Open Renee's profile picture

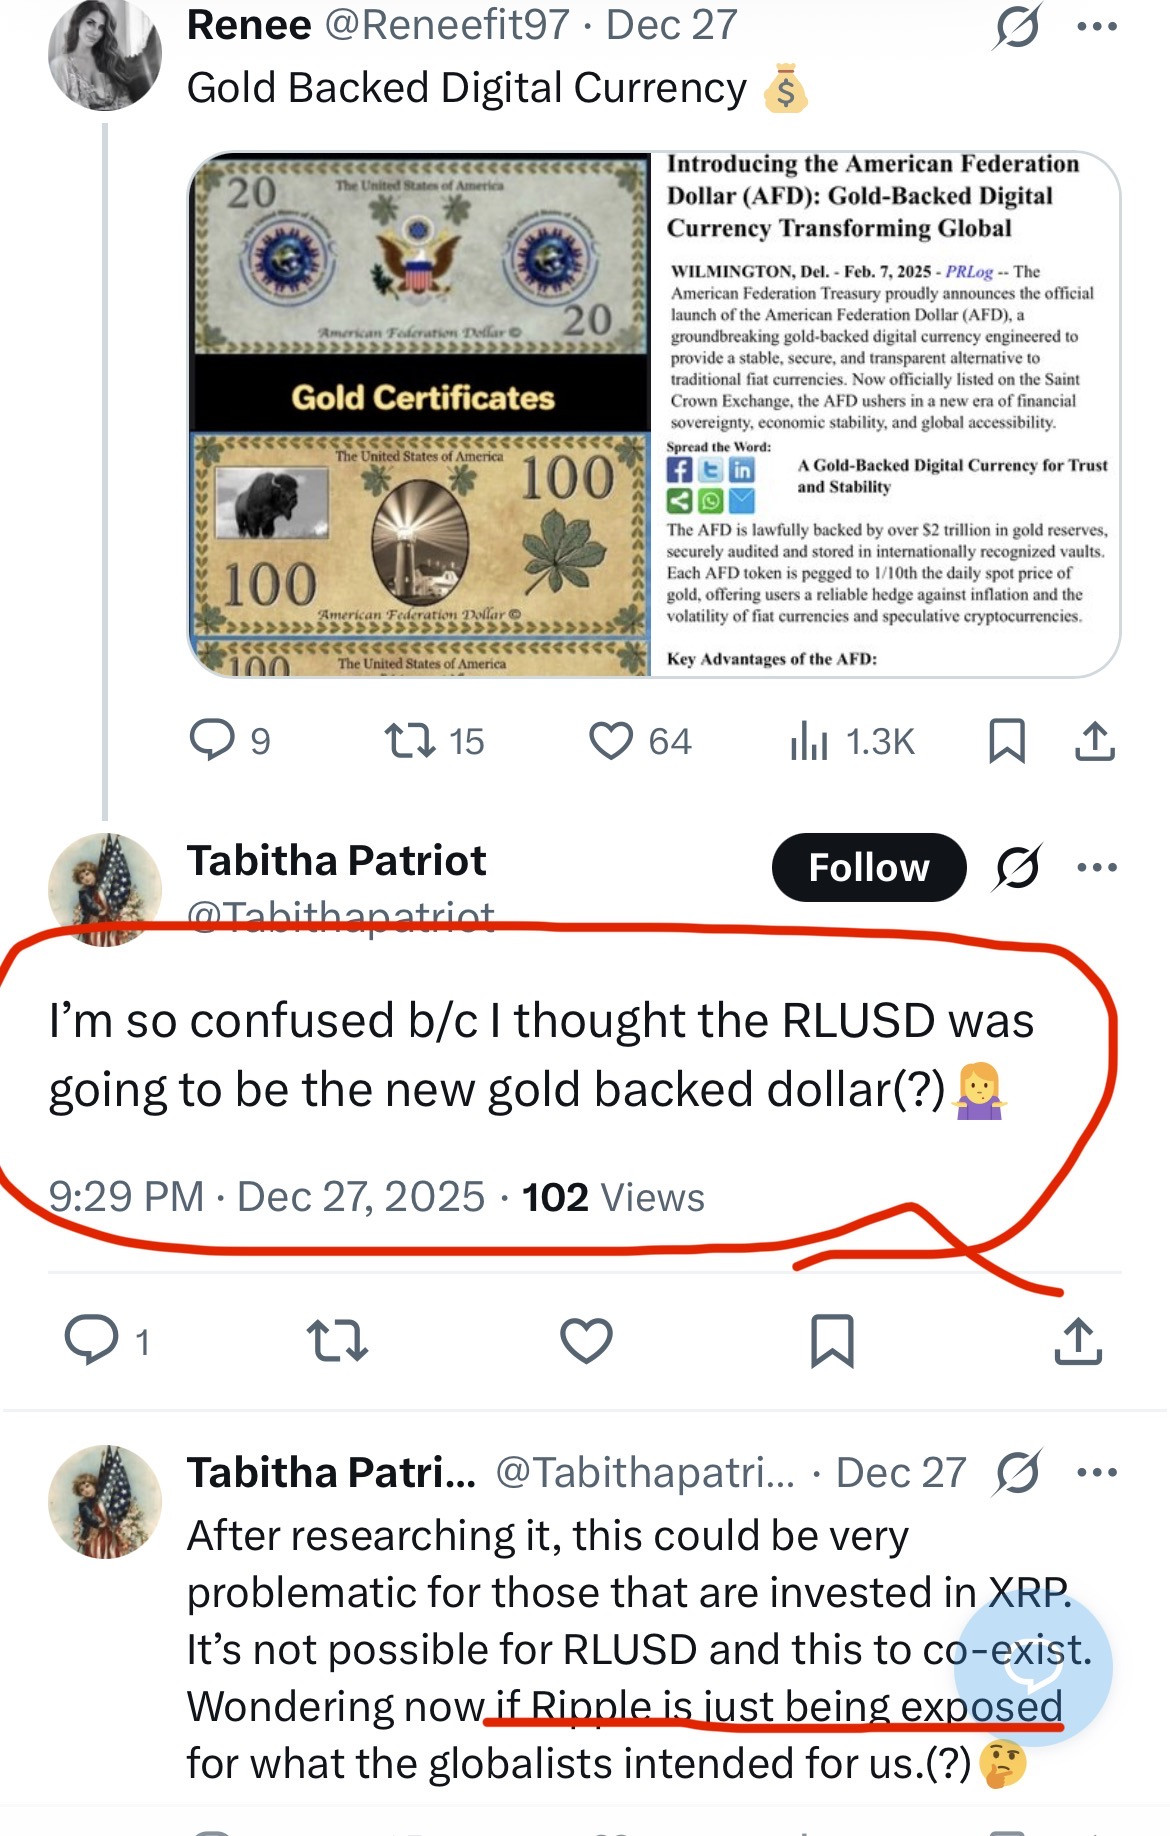click(x=104, y=54)
